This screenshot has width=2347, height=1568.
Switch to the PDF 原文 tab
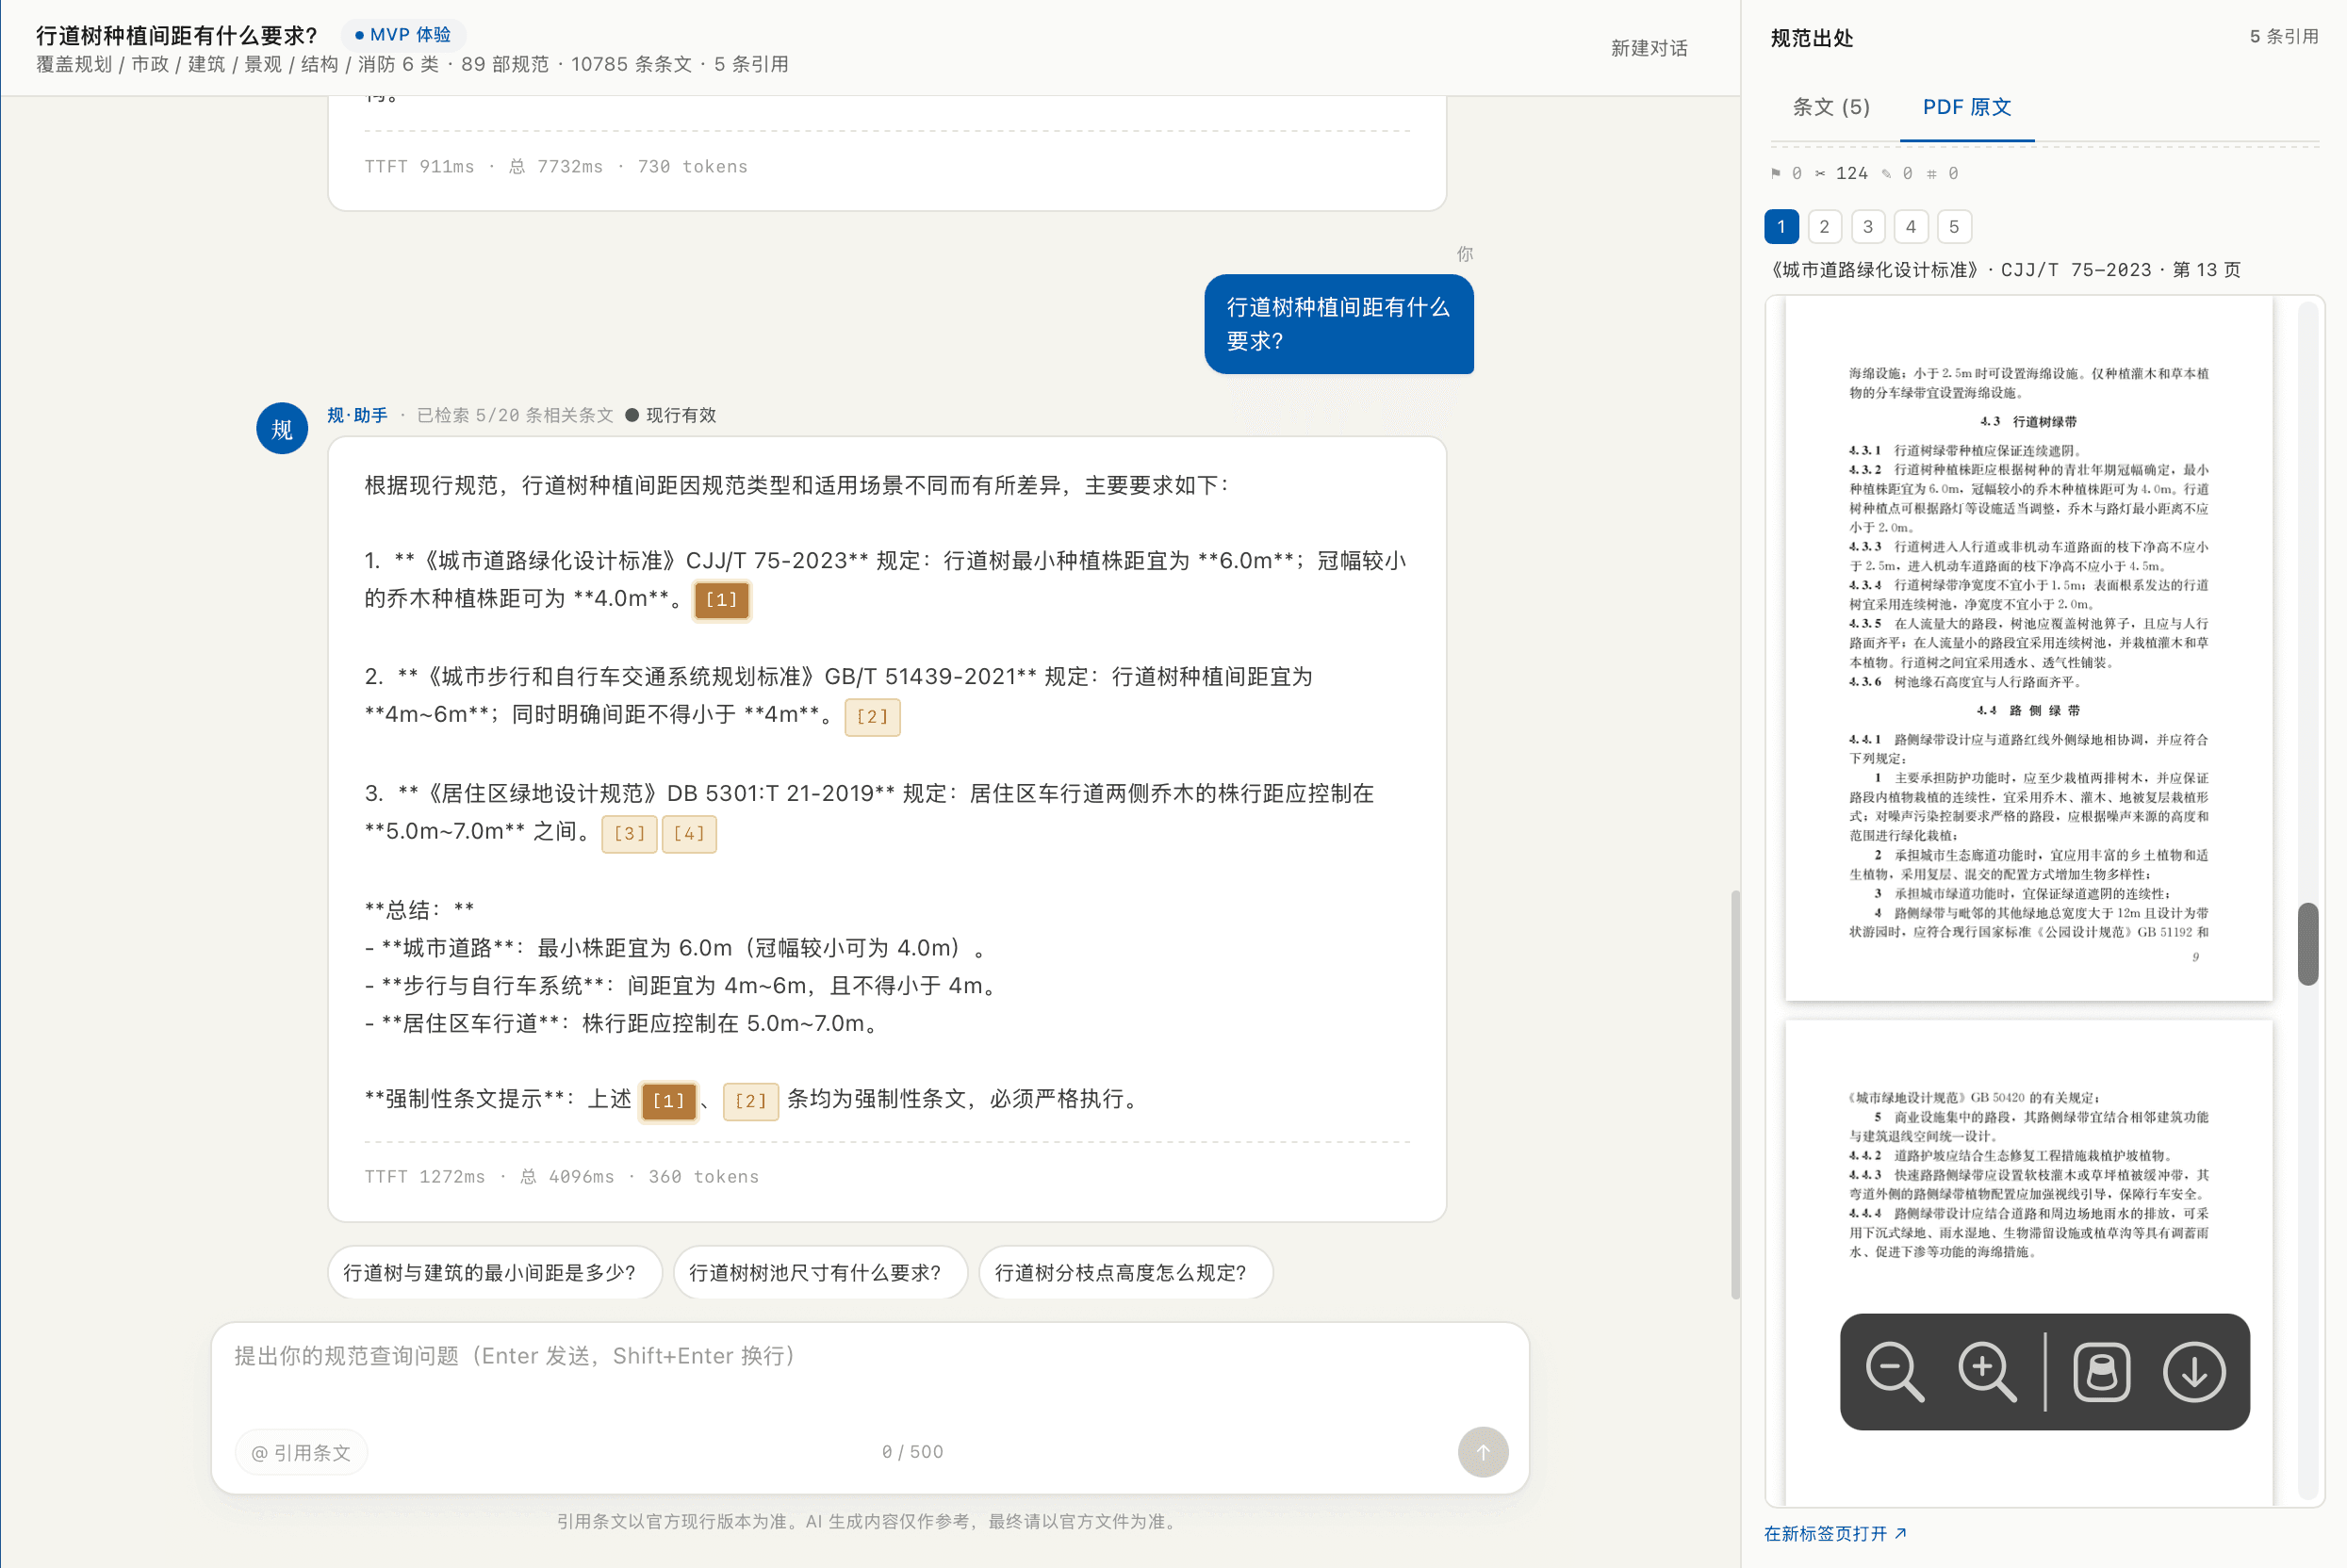[1966, 107]
